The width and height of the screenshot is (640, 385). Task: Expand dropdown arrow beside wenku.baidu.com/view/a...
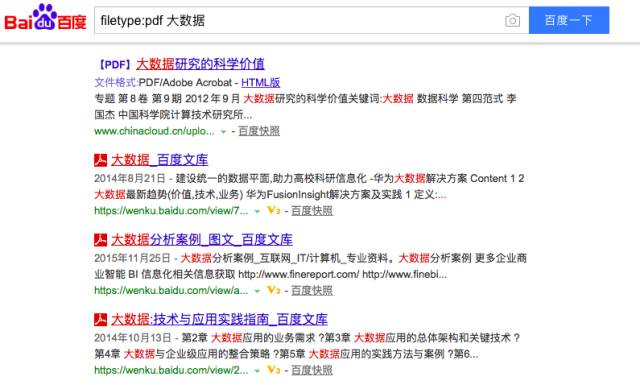257,291
